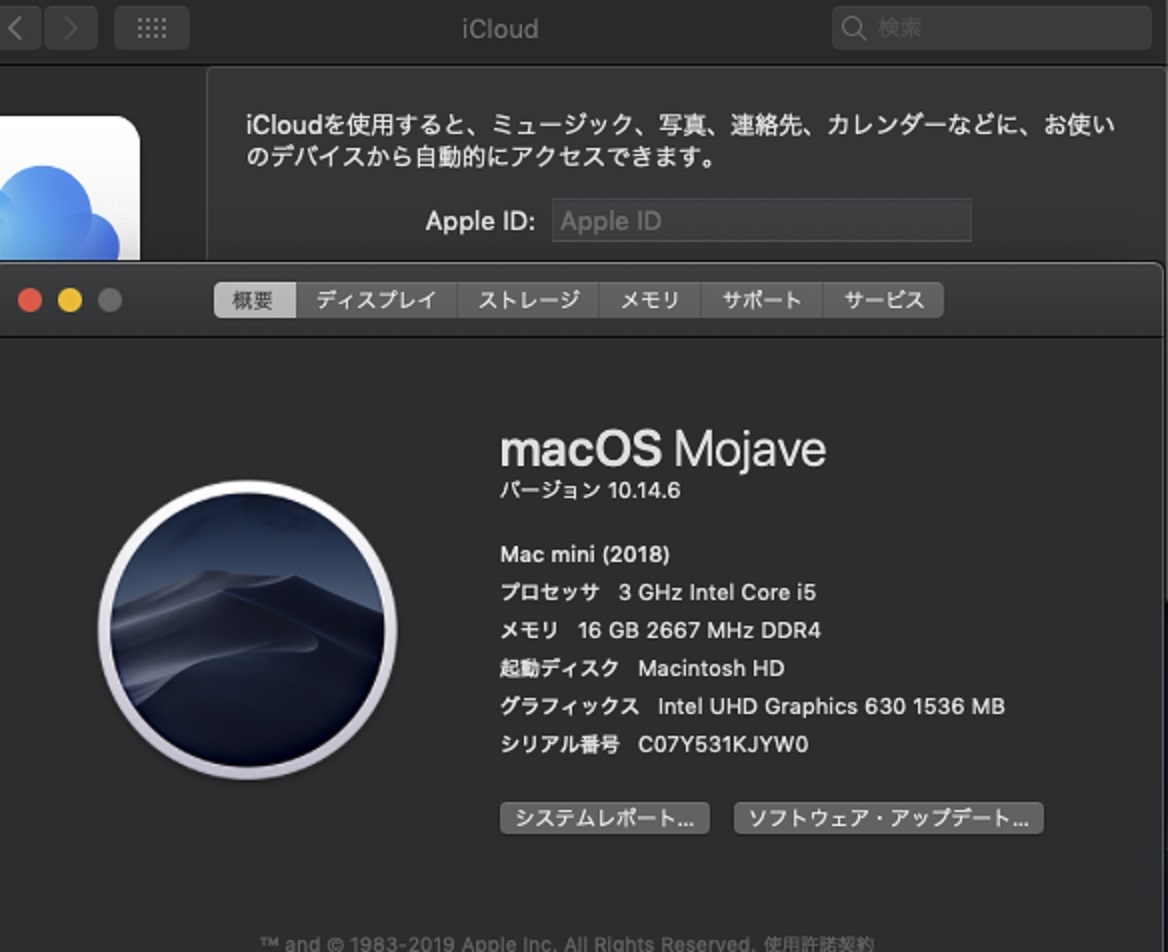Go forward in System Preferences

[x=71, y=28]
